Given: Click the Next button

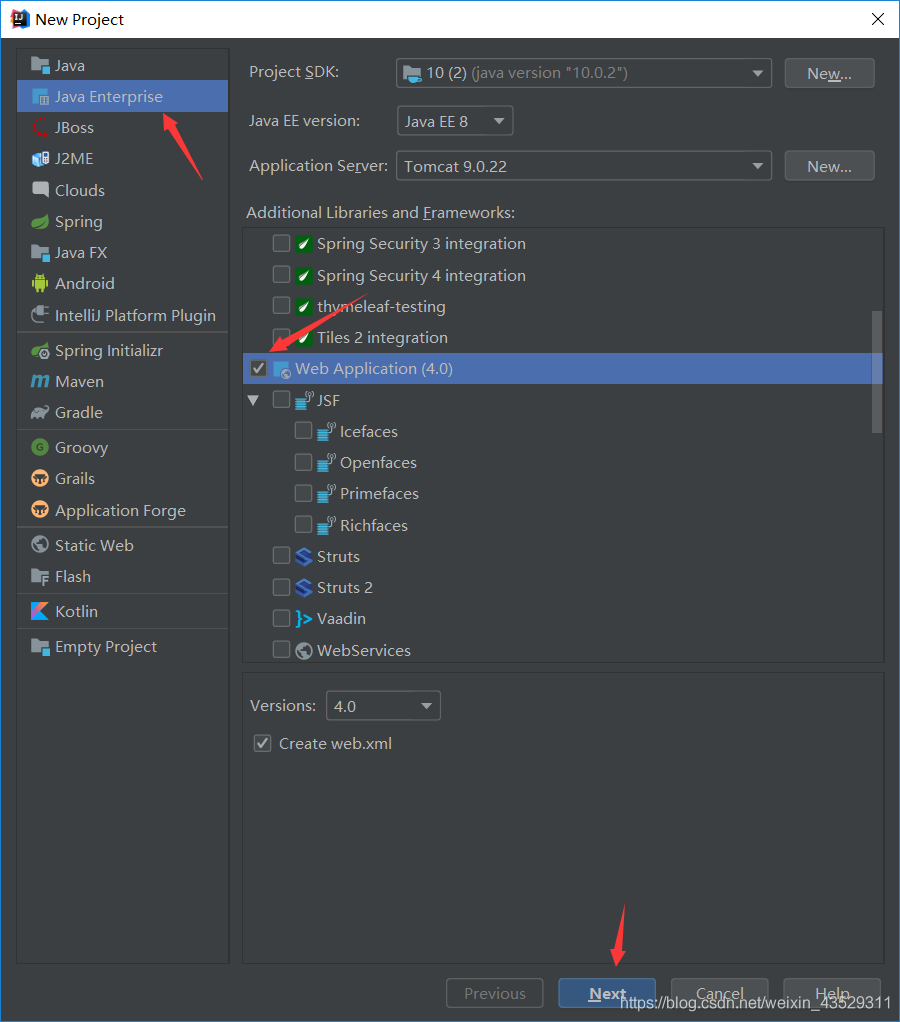Looking at the screenshot, I should (x=607, y=993).
